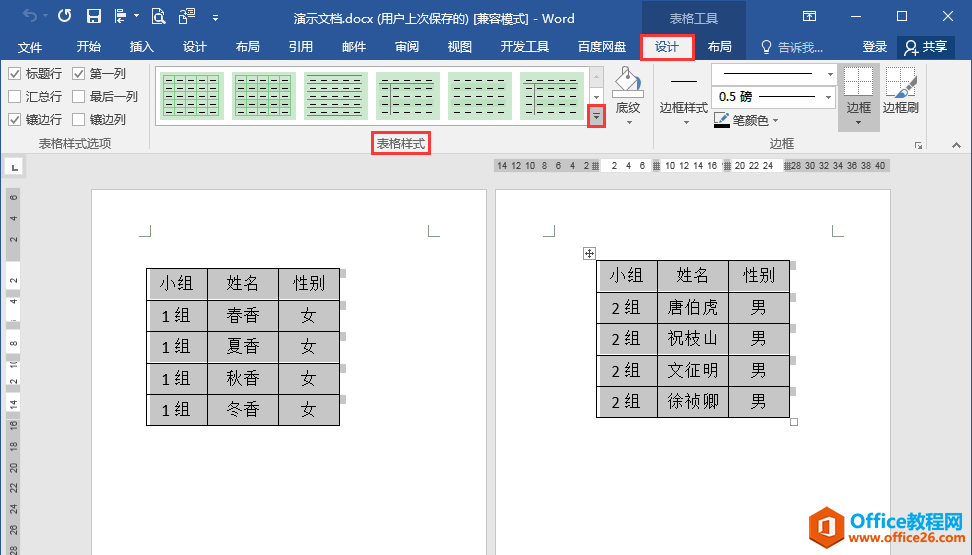Click the 告诉我 (Tell me) search box
972x555 pixels.
click(x=793, y=47)
